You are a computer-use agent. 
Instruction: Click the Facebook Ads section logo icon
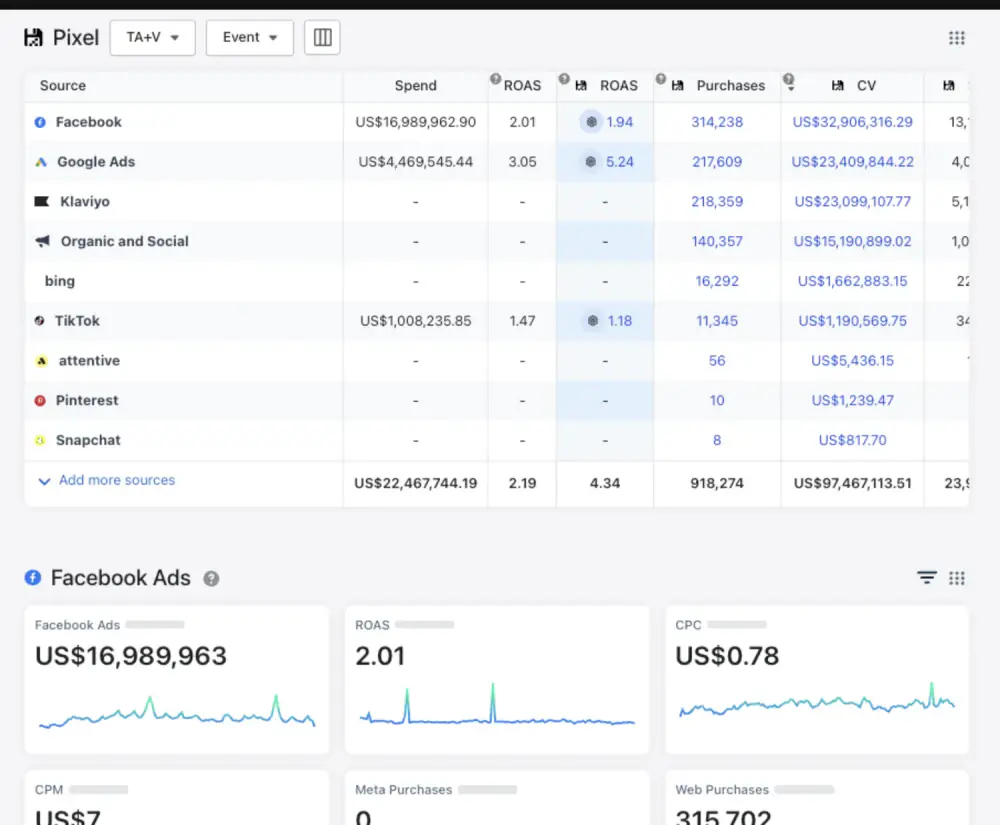33,578
